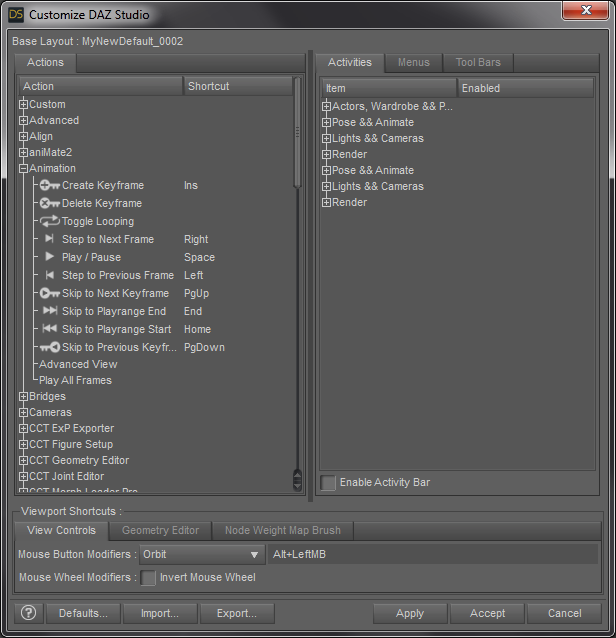
Task: Click the Export... button
Action: click(x=237, y=613)
